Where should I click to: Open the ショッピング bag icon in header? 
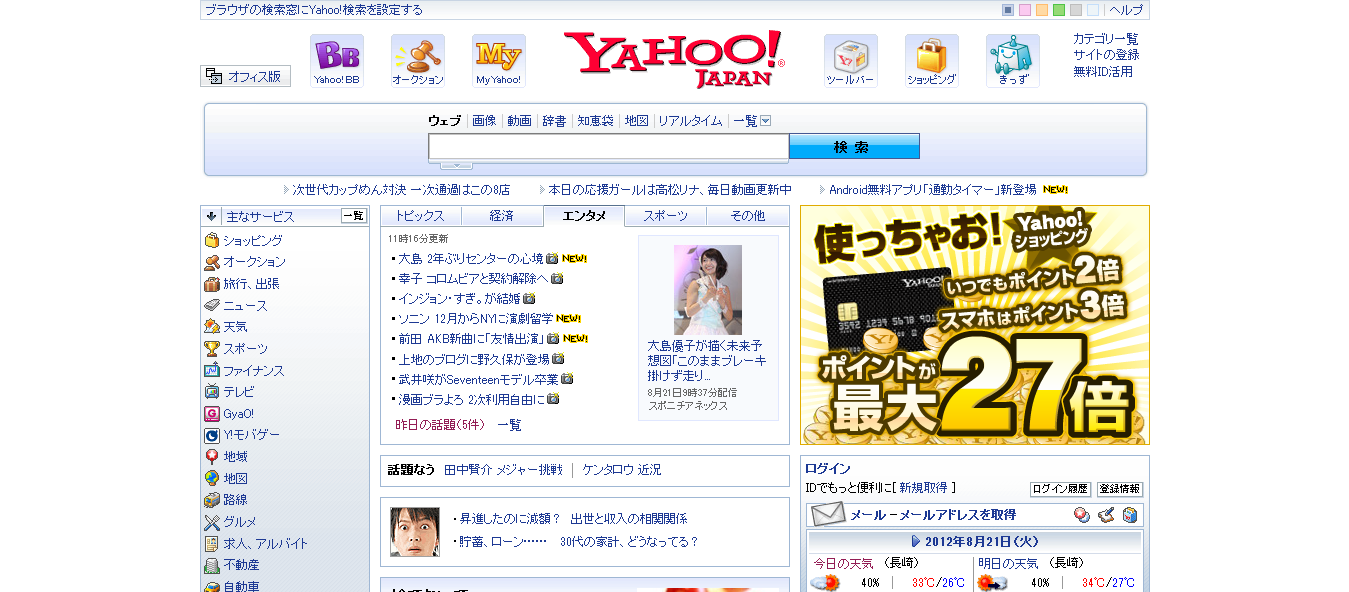coord(931,61)
